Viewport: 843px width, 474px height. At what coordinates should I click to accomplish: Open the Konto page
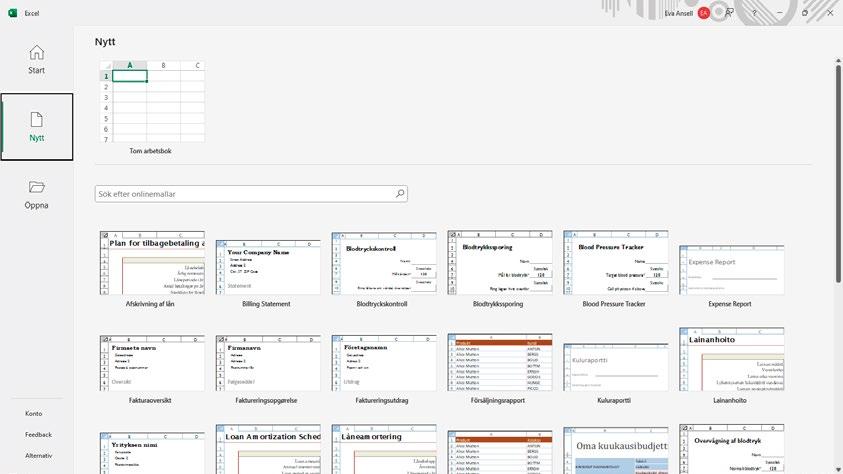click(x=33, y=413)
